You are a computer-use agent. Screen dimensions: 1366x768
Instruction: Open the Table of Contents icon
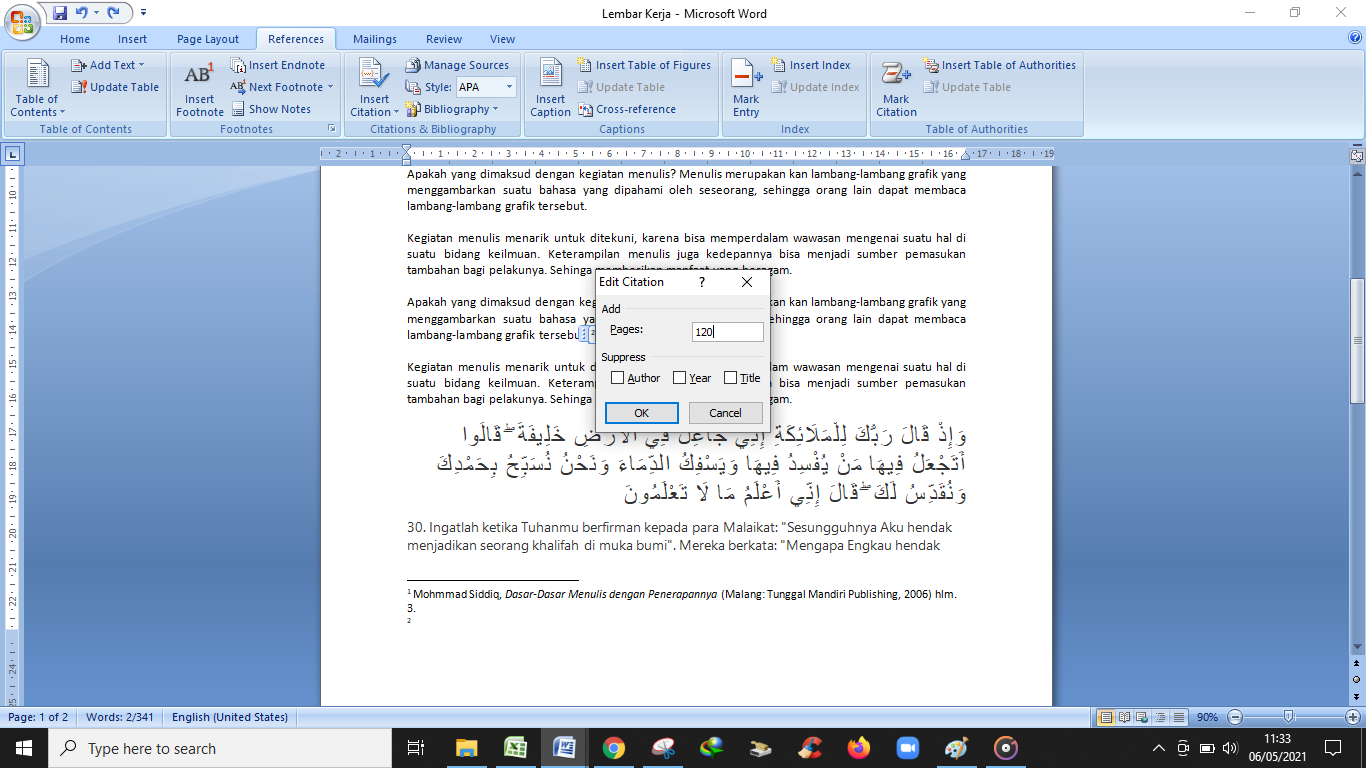click(37, 76)
